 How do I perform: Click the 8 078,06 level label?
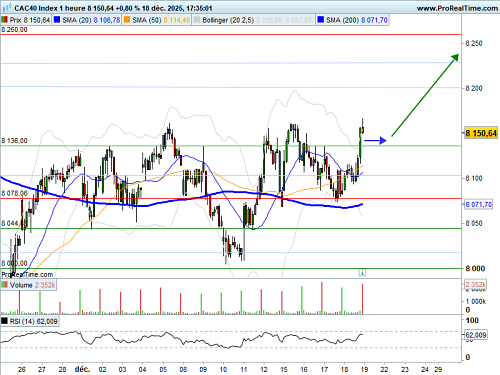(x=14, y=193)
